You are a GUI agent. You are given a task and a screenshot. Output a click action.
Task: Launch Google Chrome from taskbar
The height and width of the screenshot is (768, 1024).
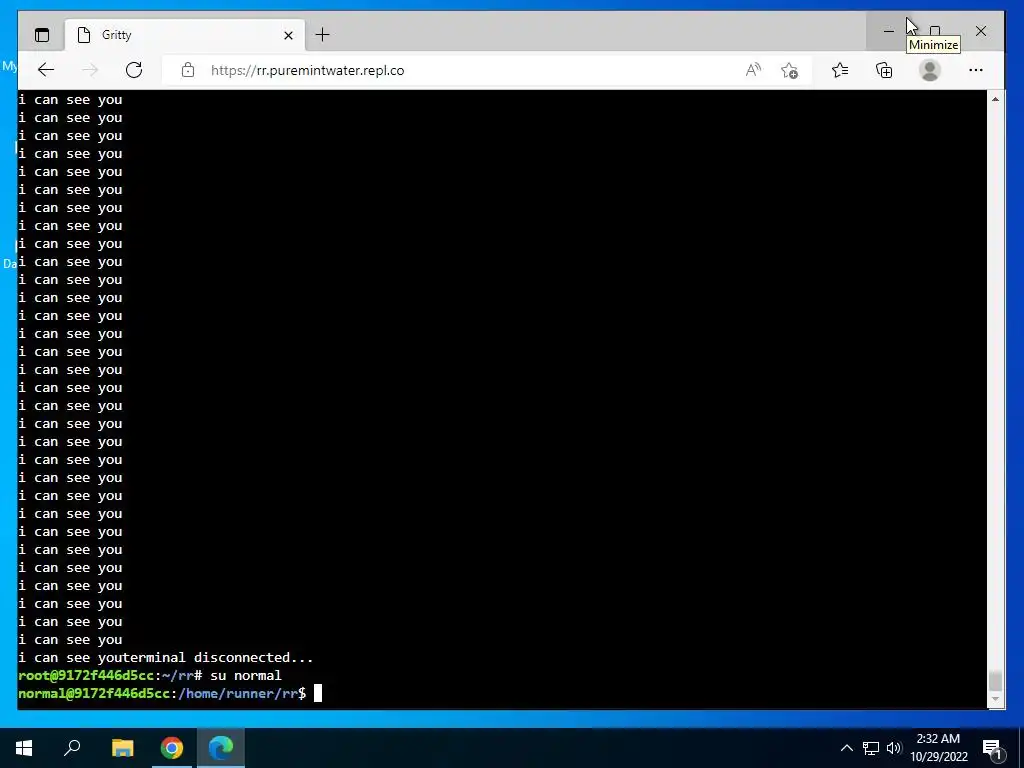[172, 748]
